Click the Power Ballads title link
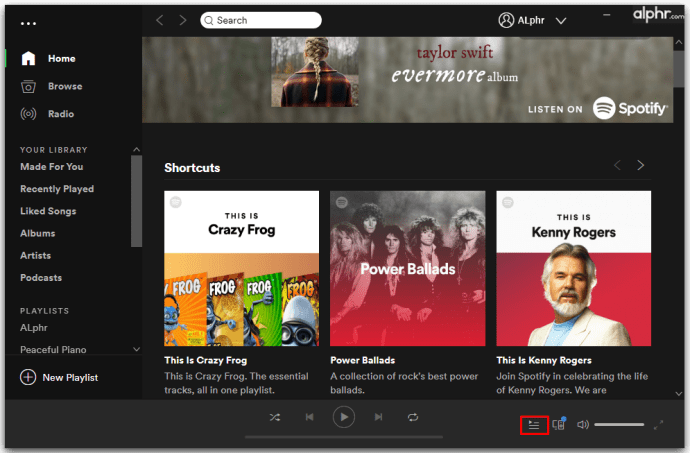The image size is (690, 453). point(363,360)
